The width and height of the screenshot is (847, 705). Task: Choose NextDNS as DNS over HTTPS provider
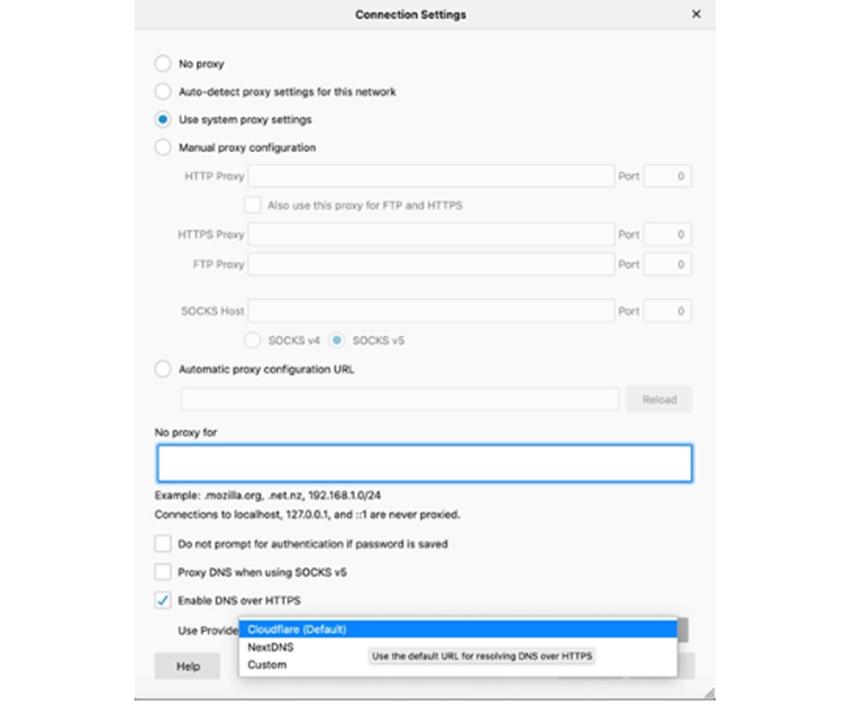tap(268, 646)
